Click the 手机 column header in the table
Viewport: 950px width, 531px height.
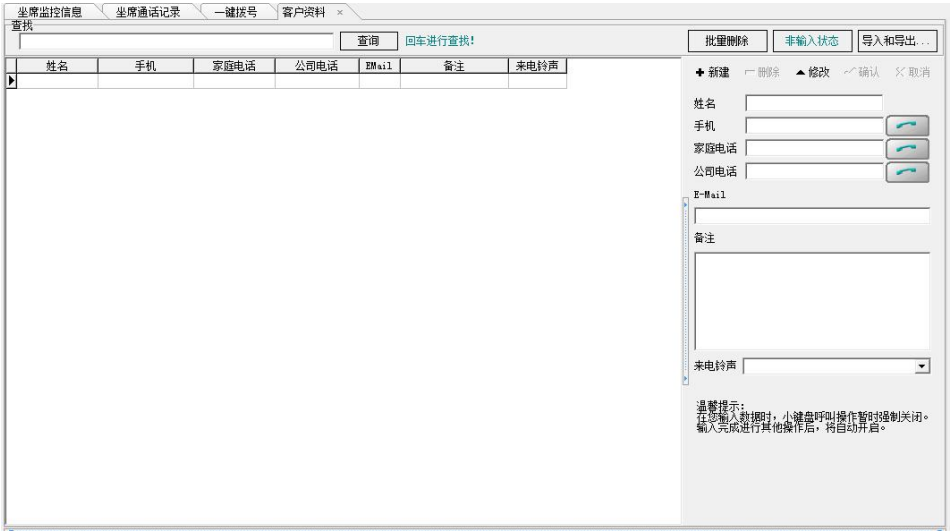point(145,66)
